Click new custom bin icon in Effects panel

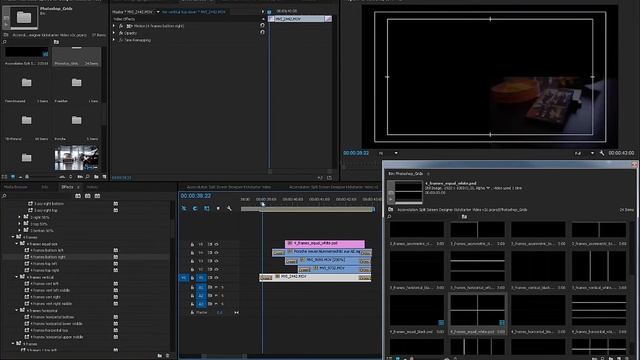click(x=160, y=356)
